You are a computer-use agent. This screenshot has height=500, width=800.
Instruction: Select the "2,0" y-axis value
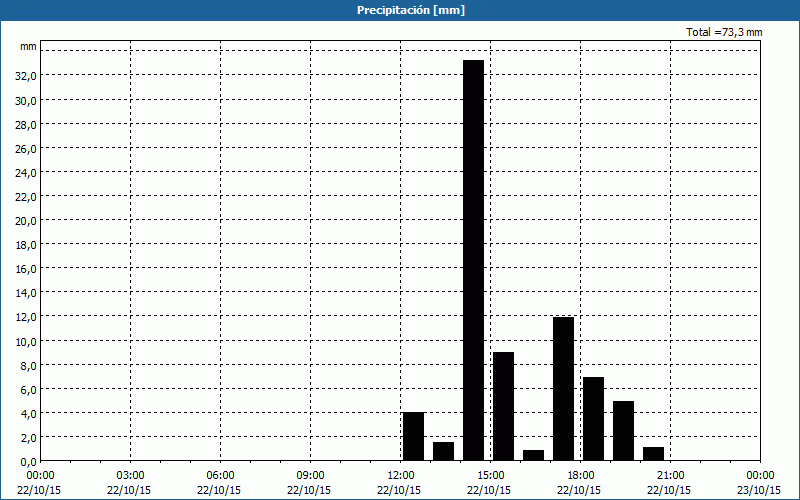coord(28,437)
